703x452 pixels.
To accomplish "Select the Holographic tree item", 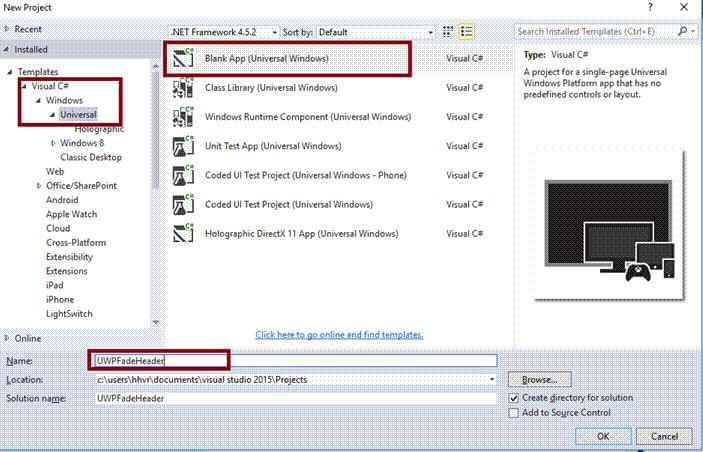I will [99, 129].
